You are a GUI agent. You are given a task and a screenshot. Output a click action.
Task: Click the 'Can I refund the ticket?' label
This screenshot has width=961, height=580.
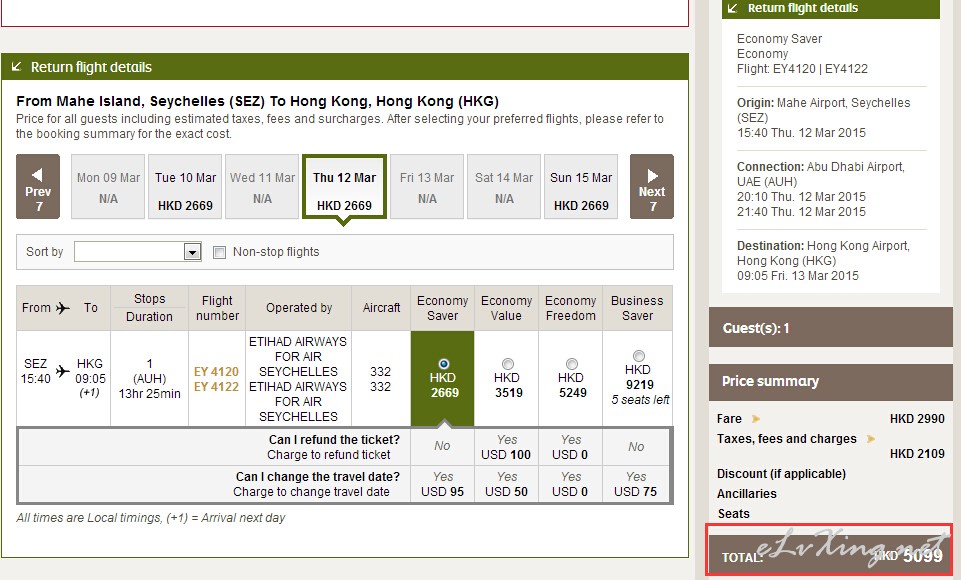pos(334,440)
